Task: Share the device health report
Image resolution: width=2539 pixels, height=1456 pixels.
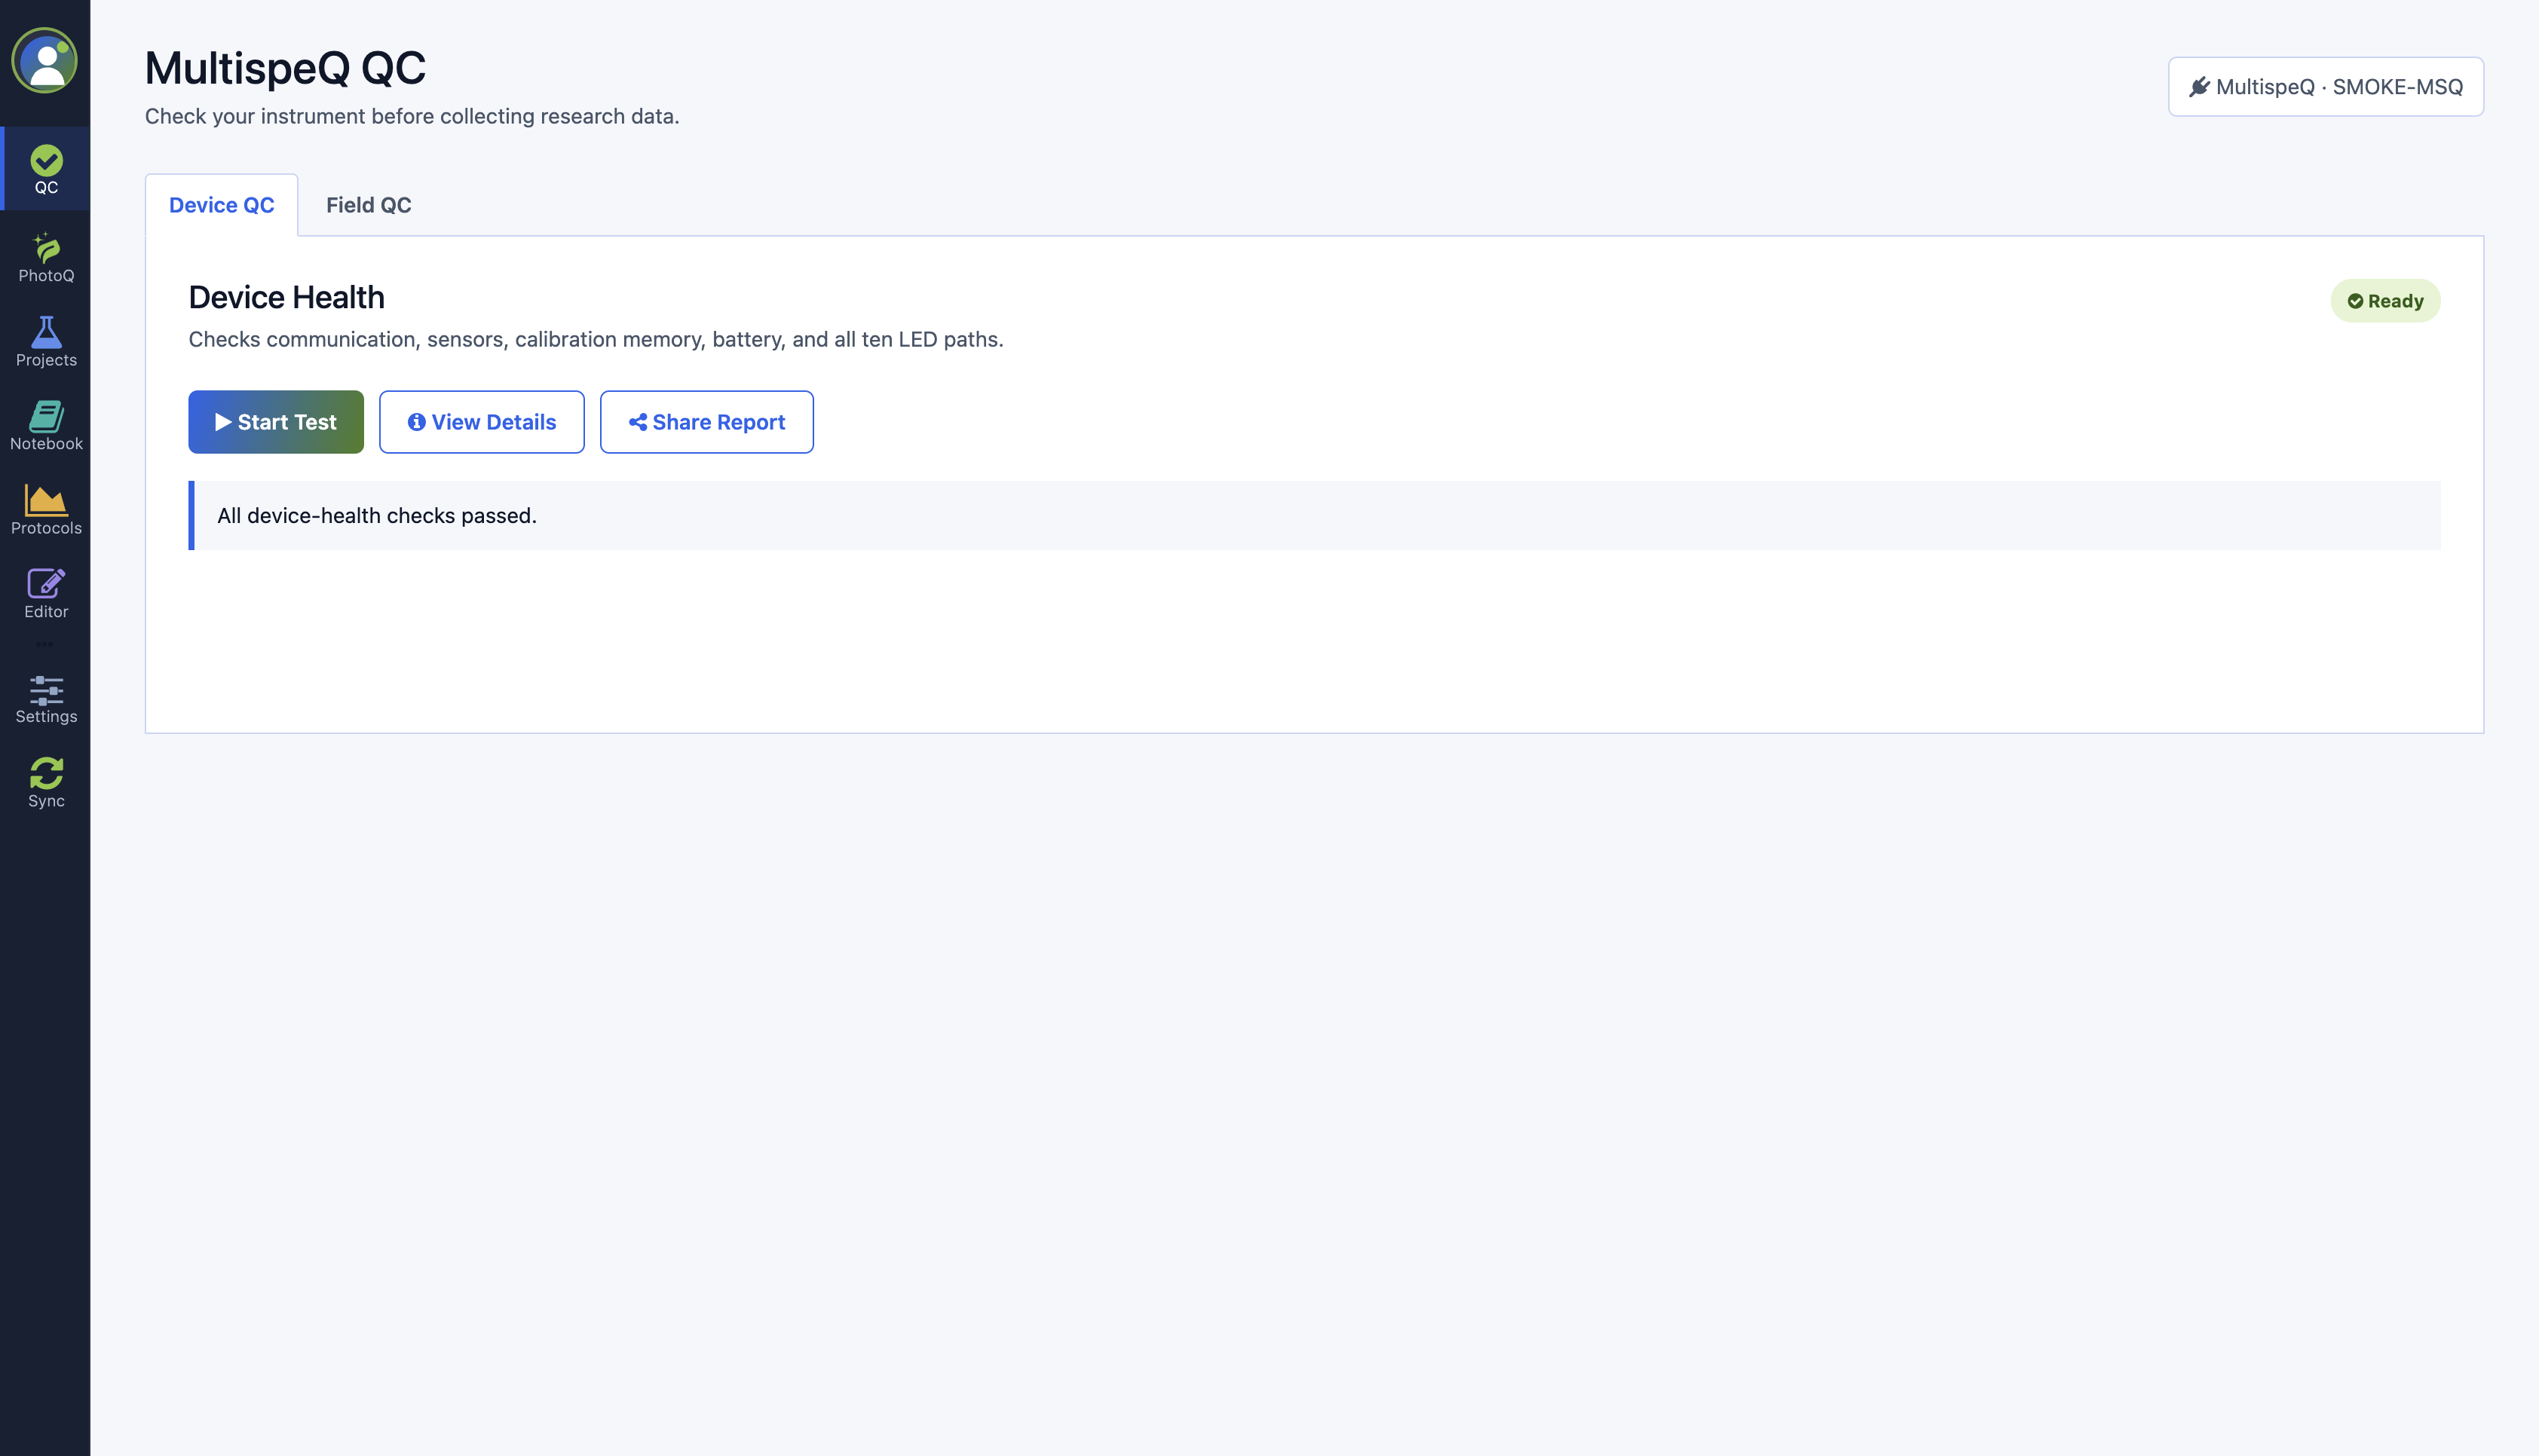Action: tap(707, 422)
